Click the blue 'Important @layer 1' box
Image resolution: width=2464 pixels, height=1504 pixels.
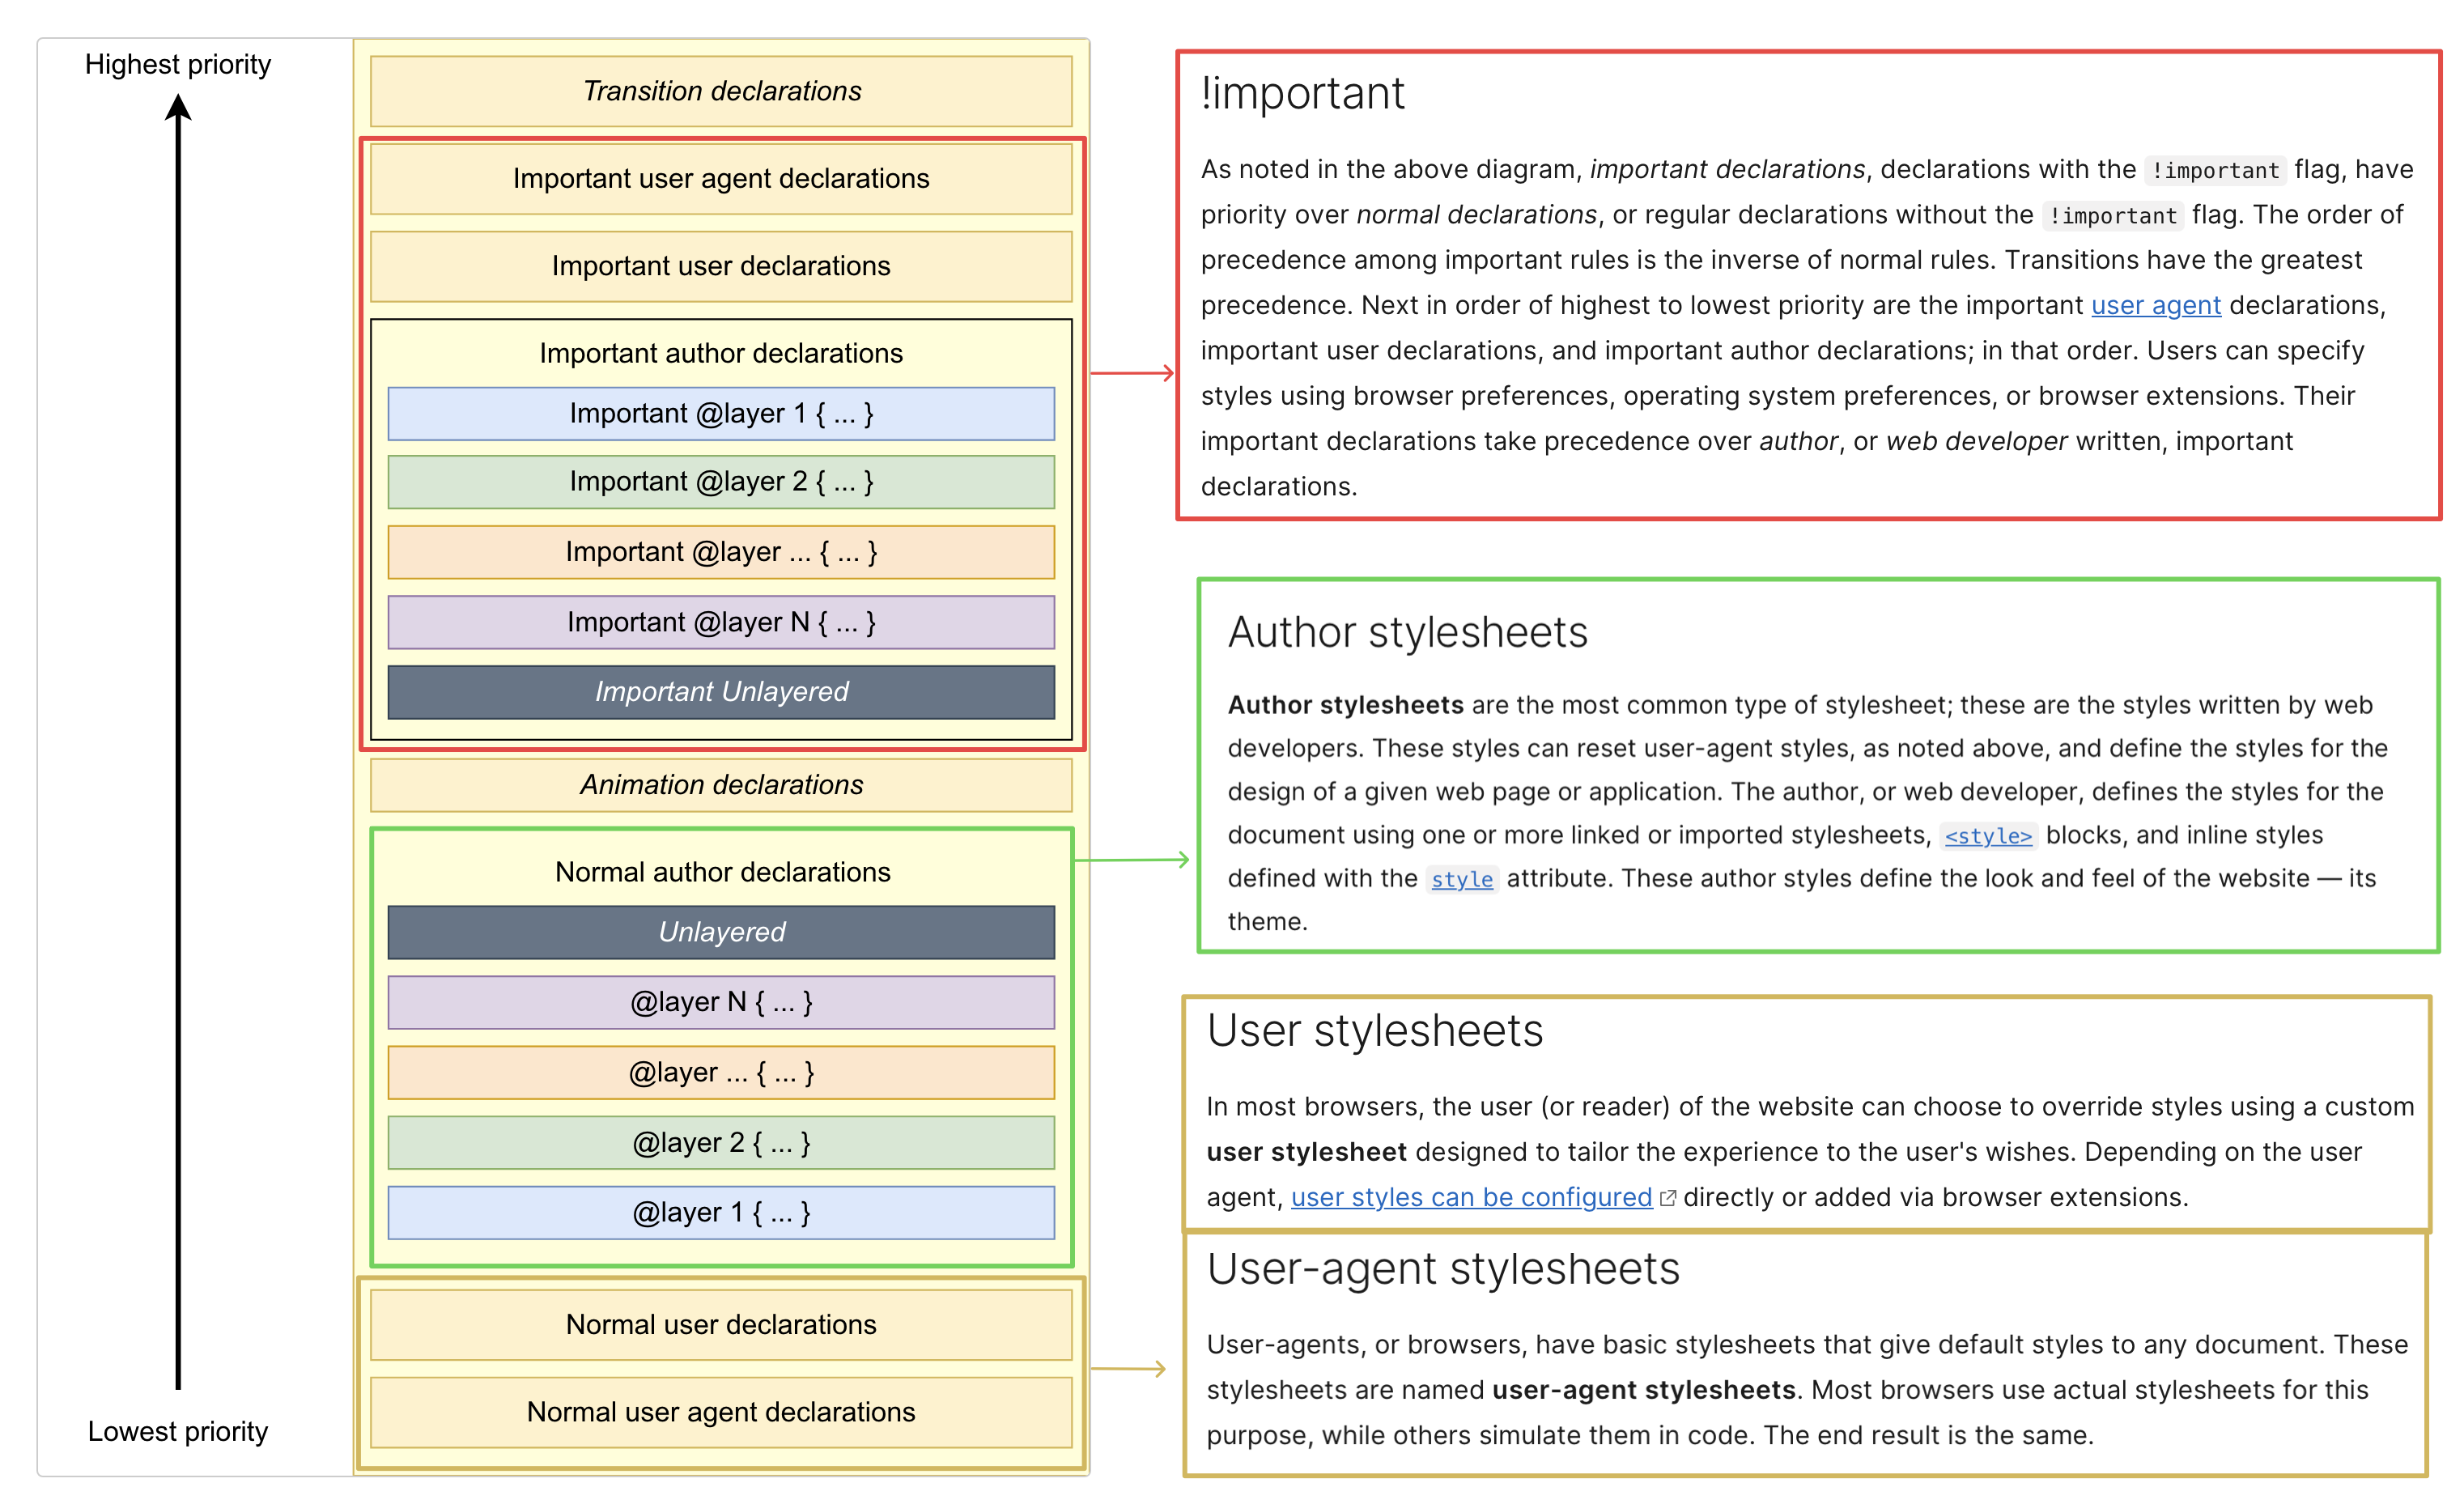pos(721,414)
